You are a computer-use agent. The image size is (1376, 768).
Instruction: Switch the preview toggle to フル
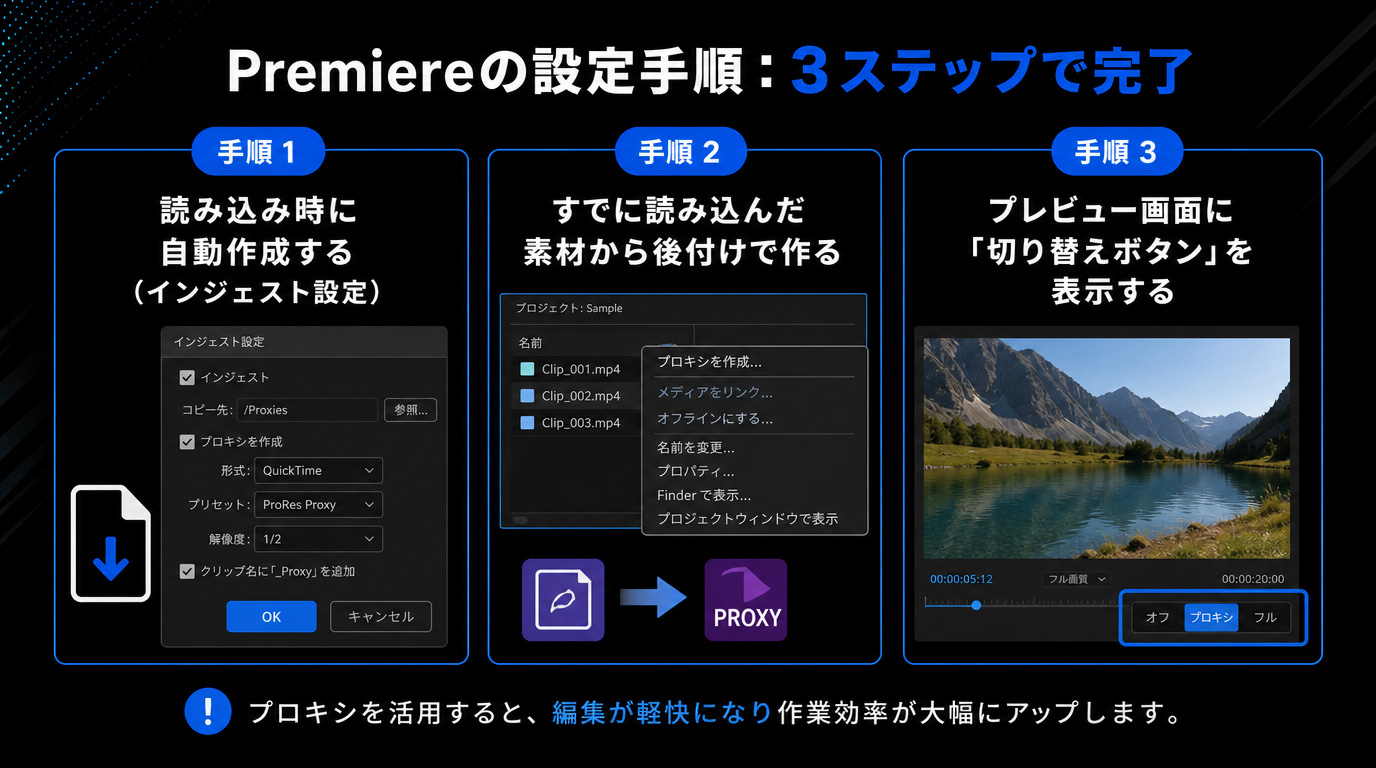pyautogui.click(x=1265, y=618)
